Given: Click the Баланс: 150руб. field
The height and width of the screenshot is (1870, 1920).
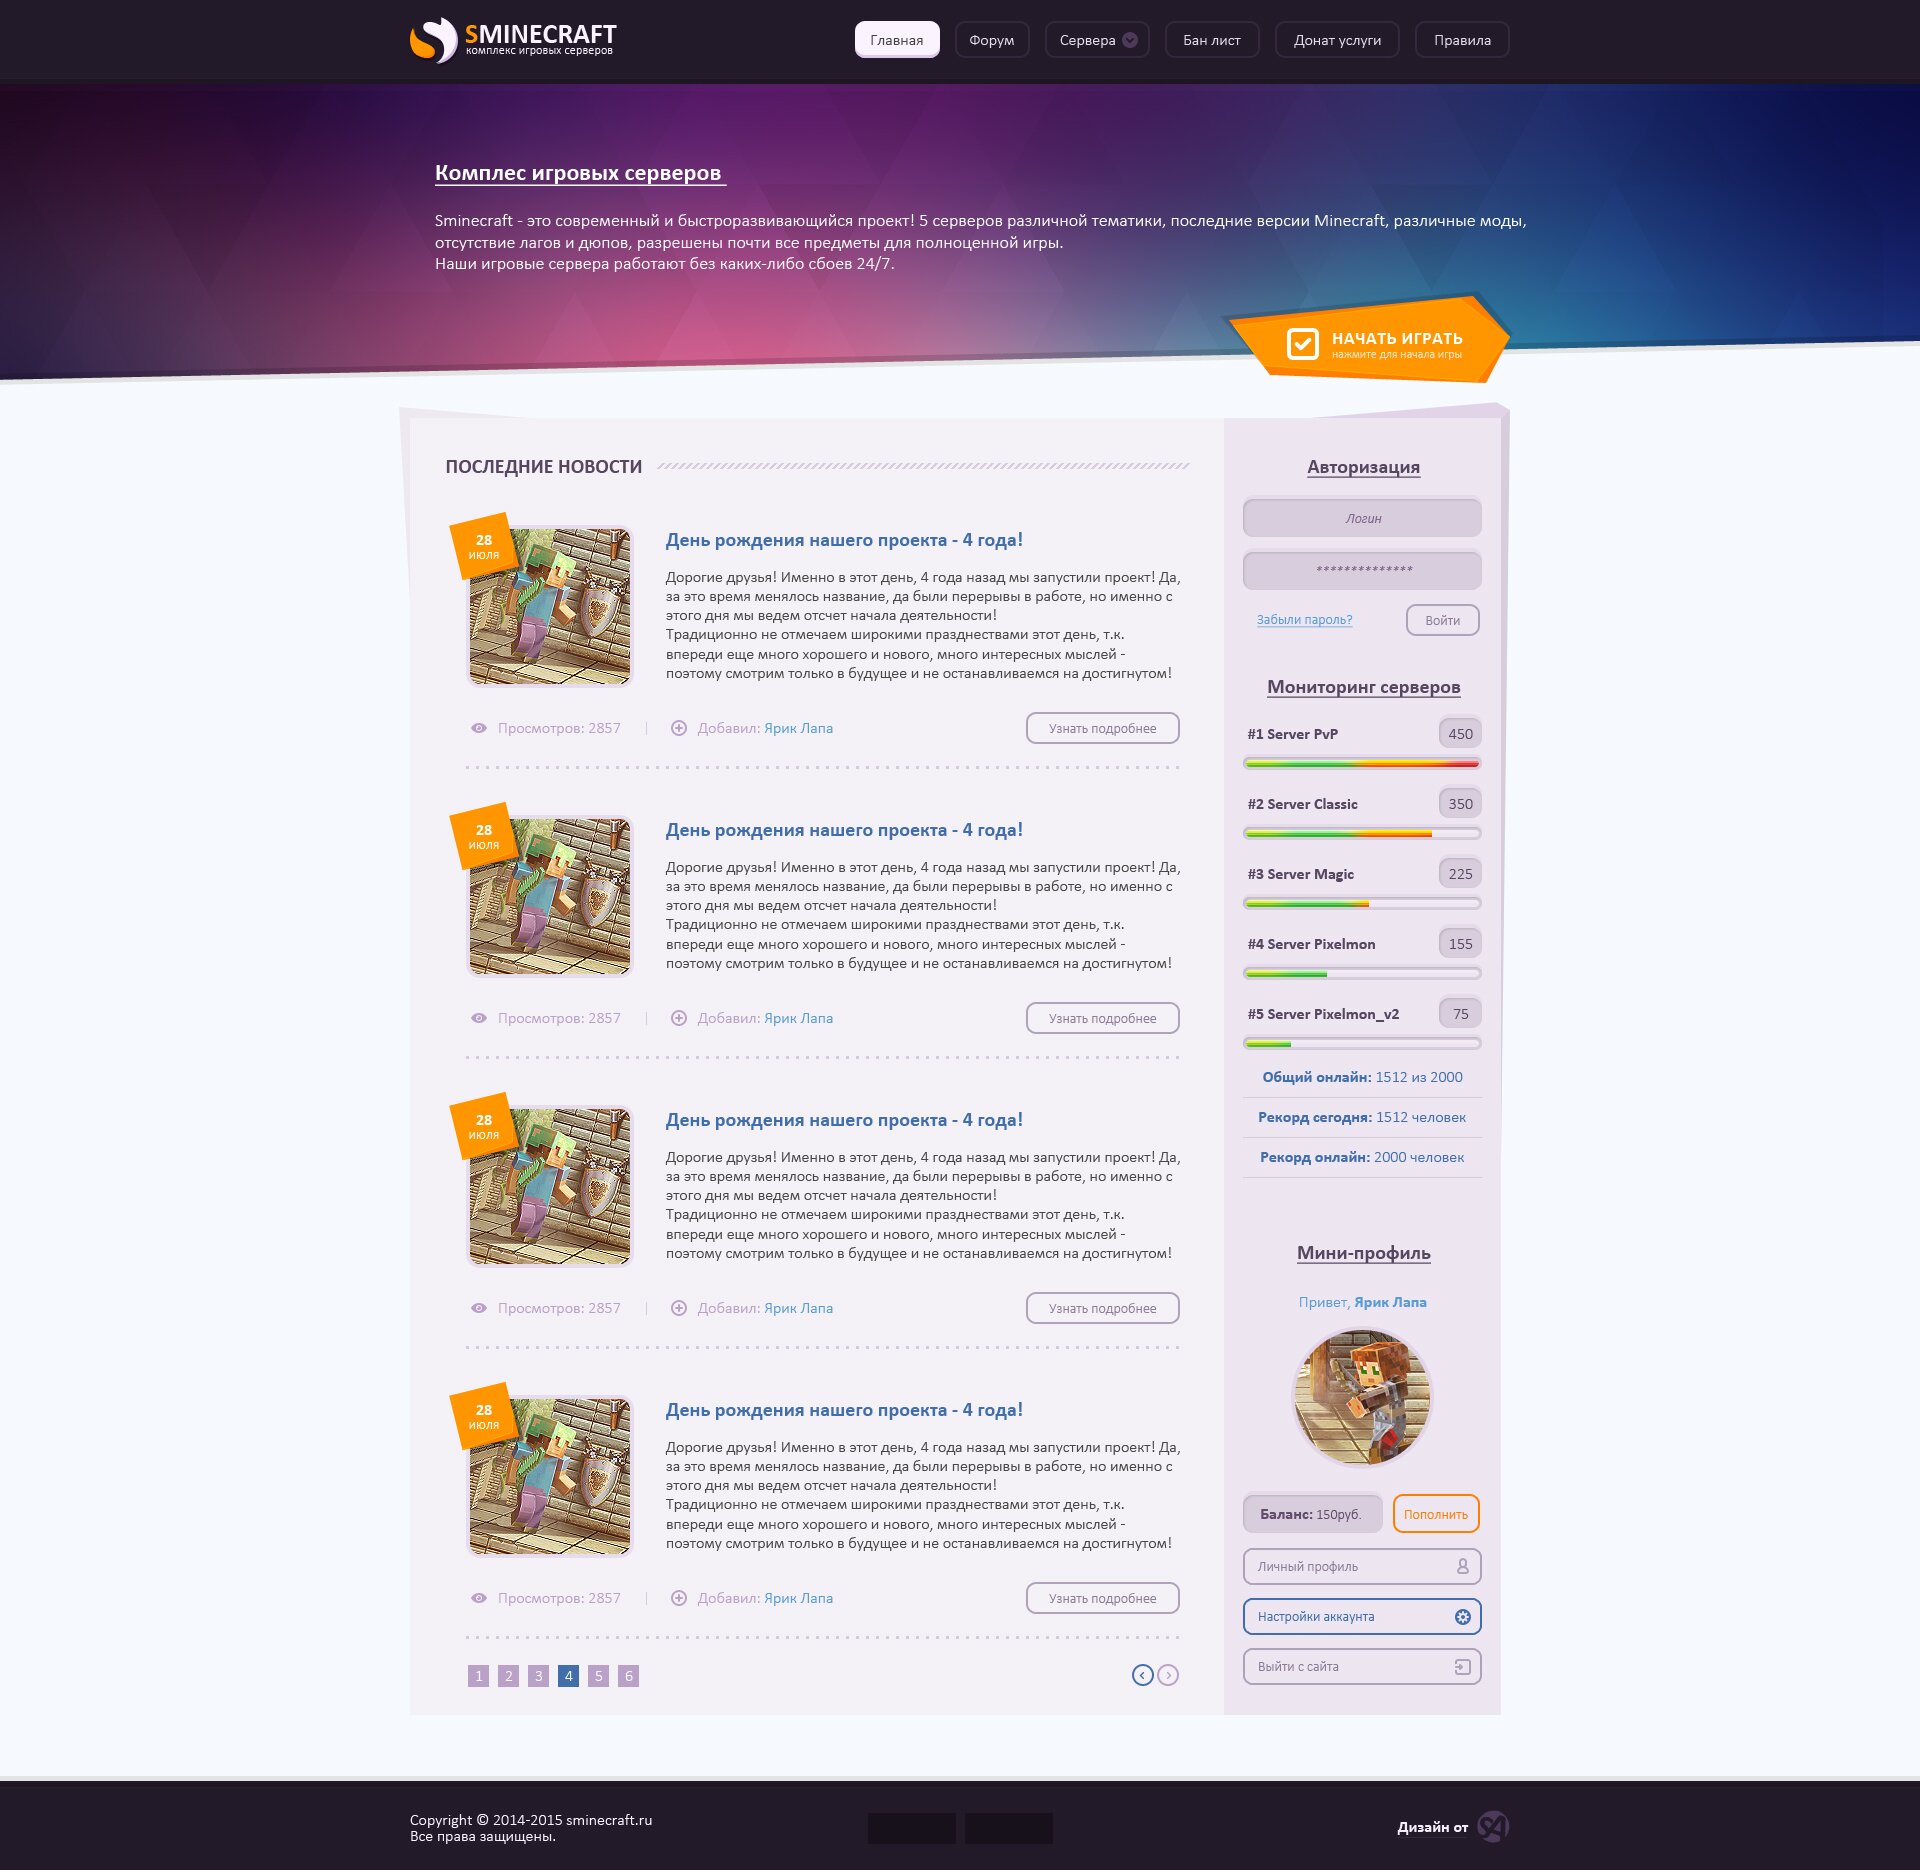Looking at the screenshot, I should 1312,1514.
